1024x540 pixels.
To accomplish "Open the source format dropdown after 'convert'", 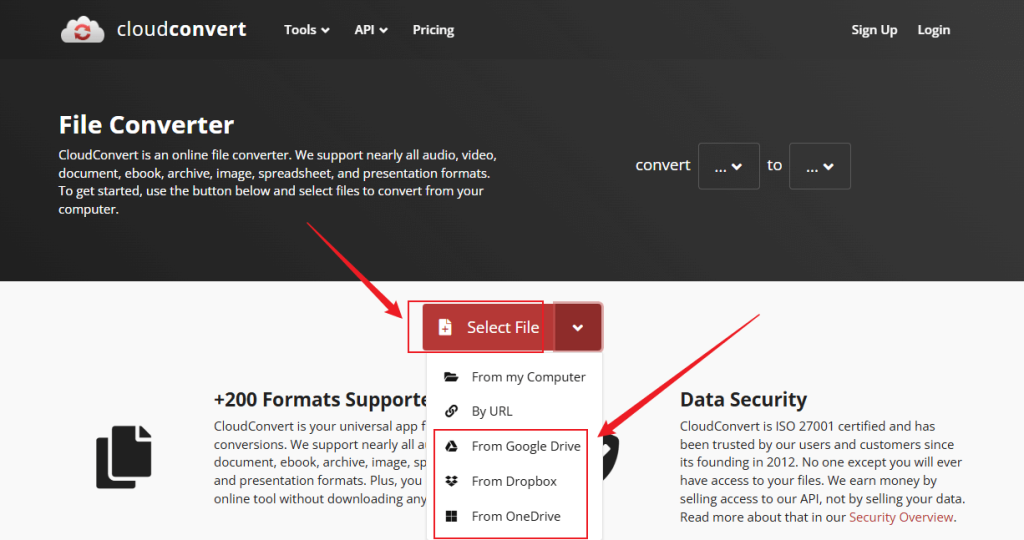I will pos(729,167).
